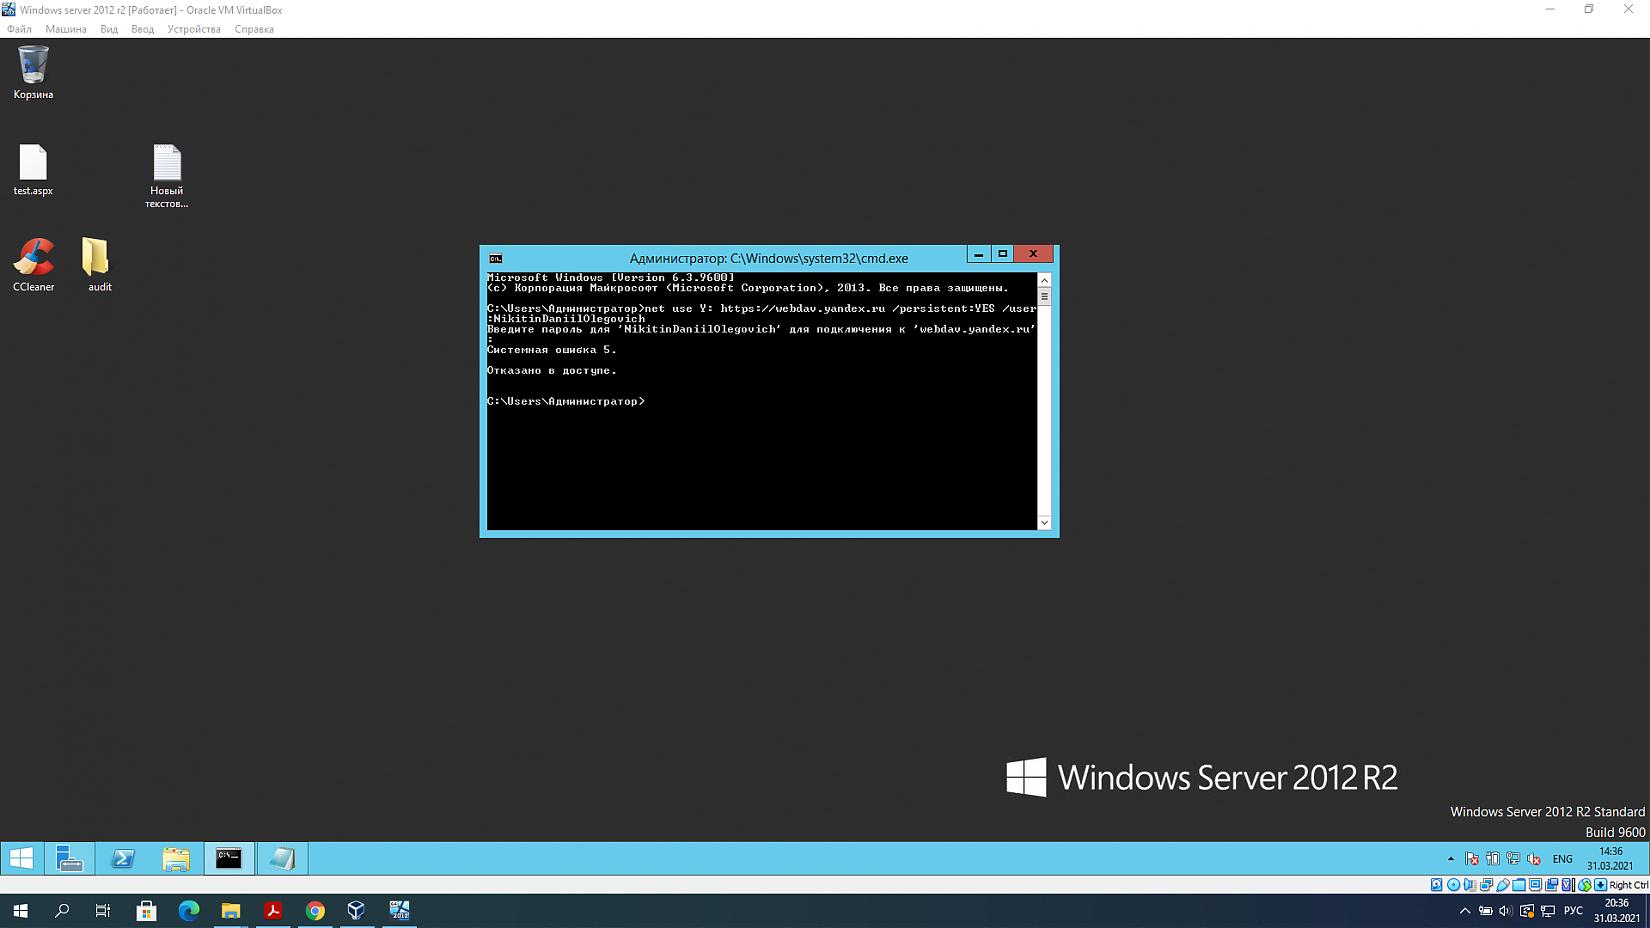Click the cmd scrollbar down arrow

pyautogui.click(x=1044, y=522)
